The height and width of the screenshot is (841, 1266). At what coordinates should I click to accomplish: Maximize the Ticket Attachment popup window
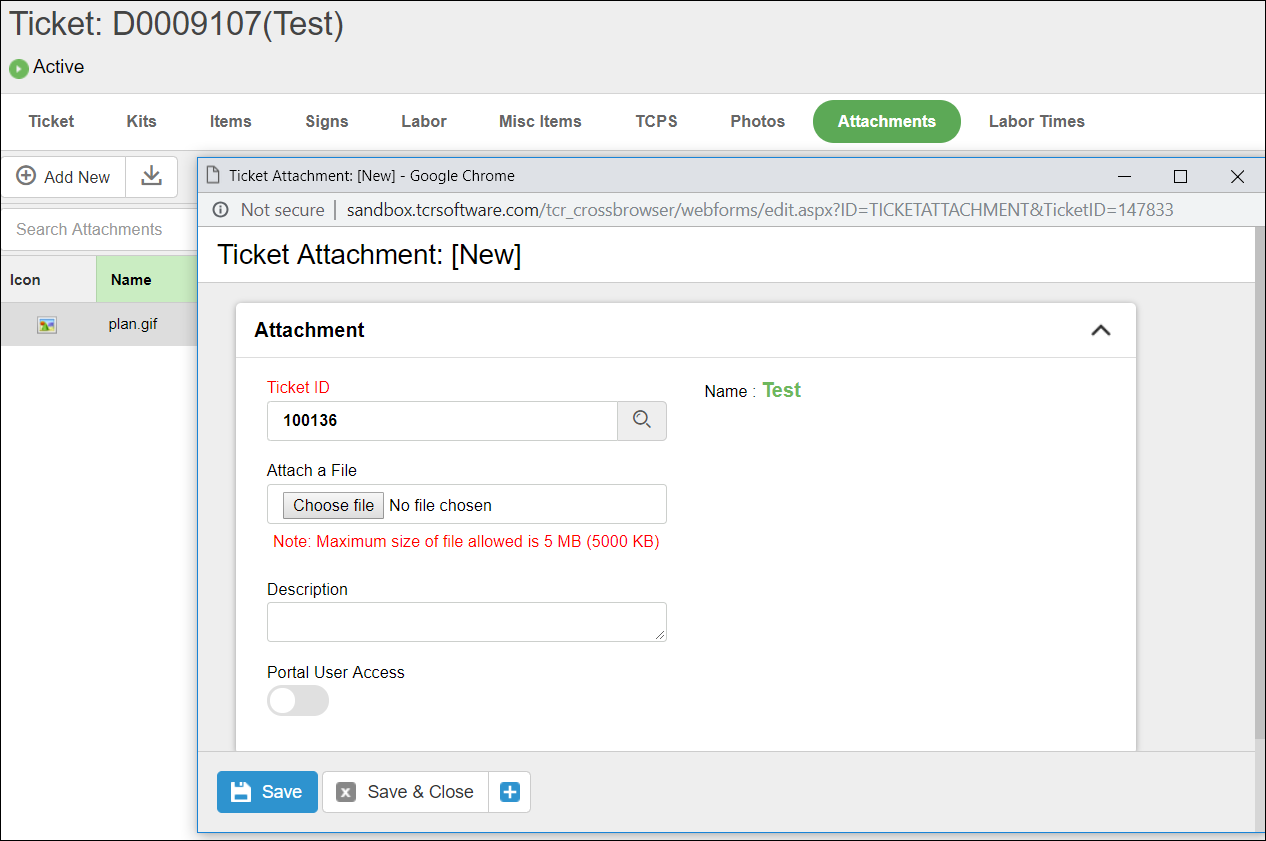coord(1180,177)
